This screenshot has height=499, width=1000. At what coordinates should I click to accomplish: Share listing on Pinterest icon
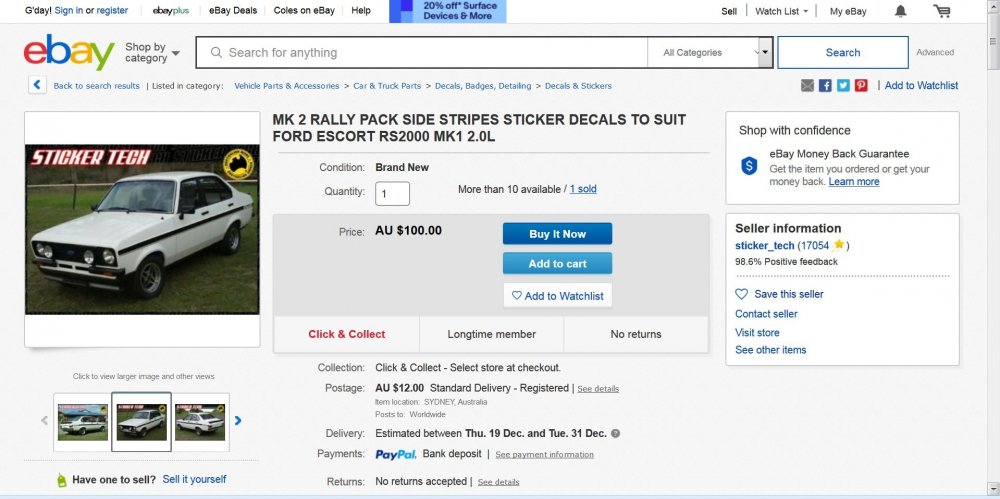tap(861, 86)
